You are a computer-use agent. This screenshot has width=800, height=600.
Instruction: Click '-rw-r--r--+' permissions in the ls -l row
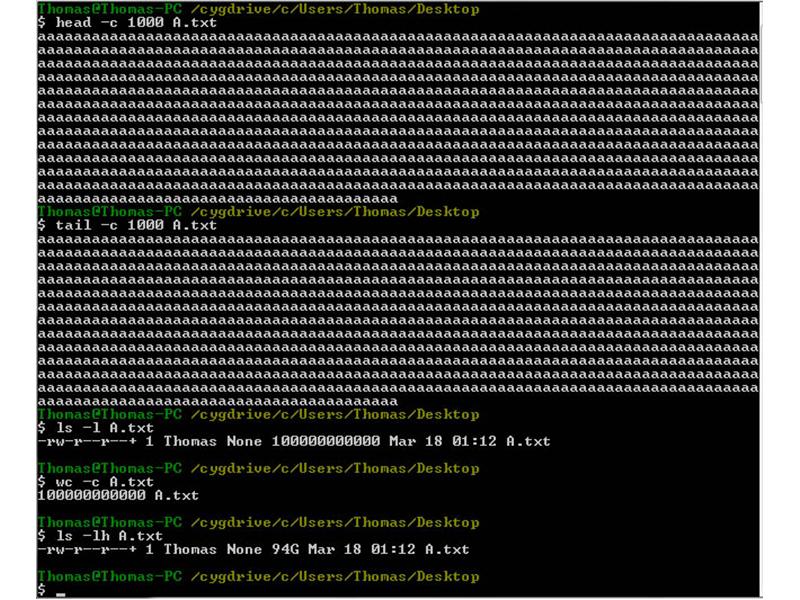(87, 441)
